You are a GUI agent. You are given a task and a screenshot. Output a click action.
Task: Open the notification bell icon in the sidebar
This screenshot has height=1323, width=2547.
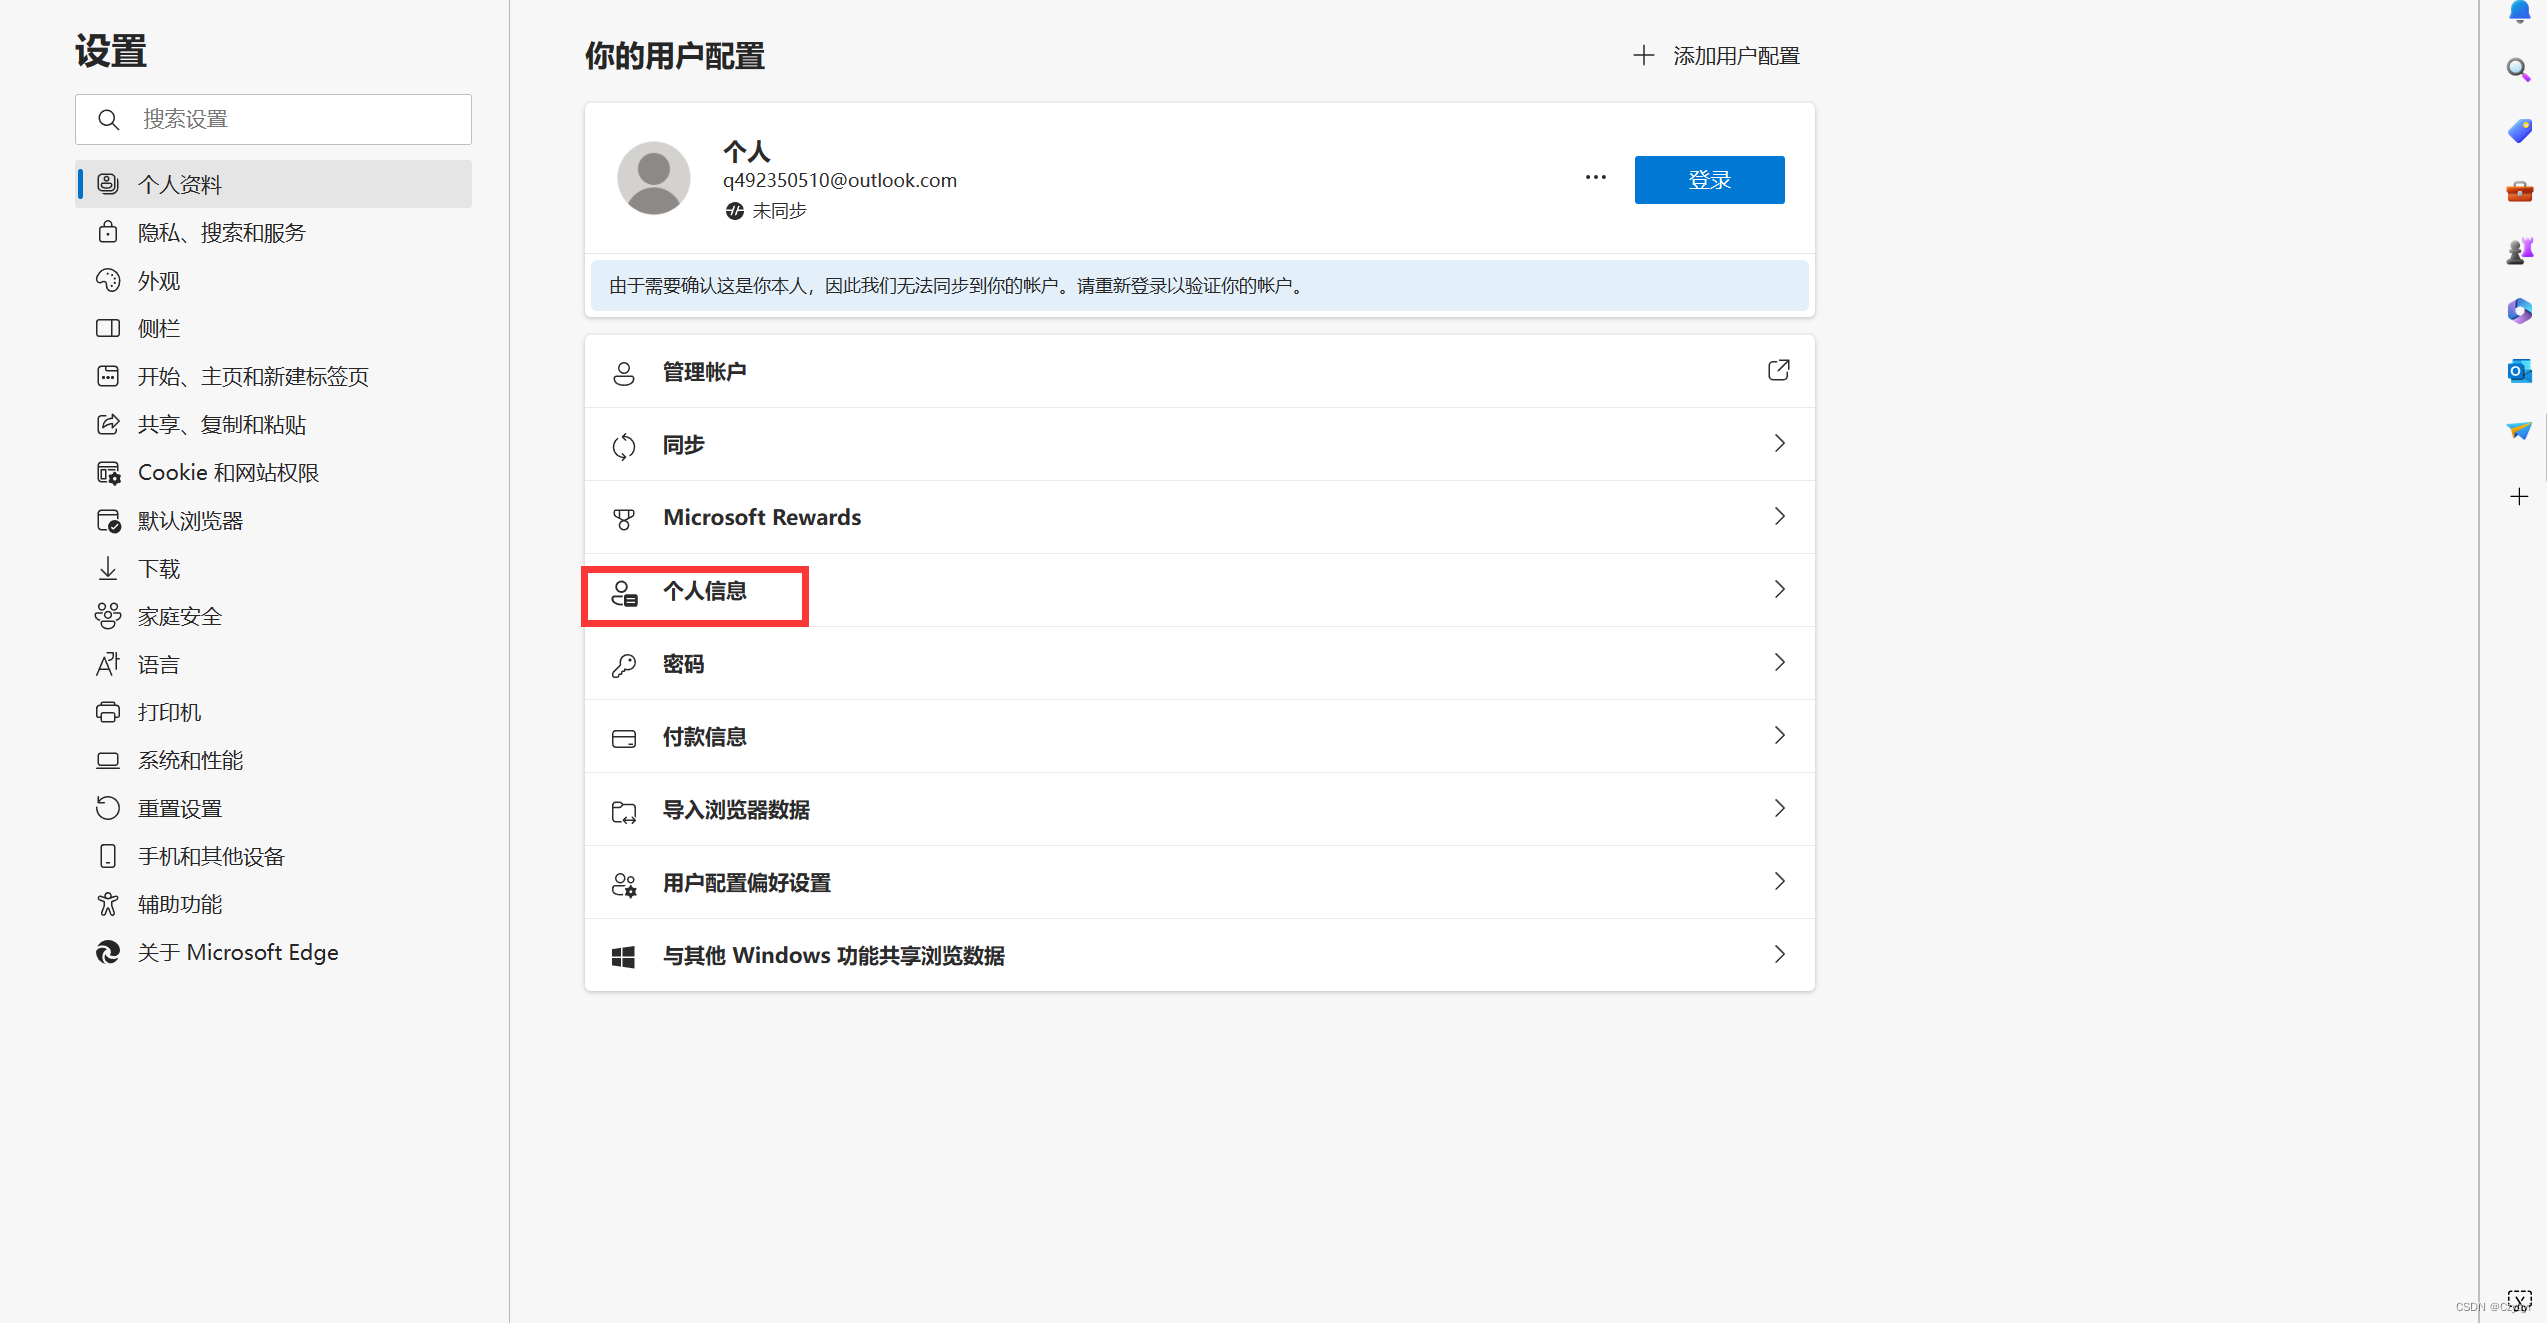click(2518, 12)
